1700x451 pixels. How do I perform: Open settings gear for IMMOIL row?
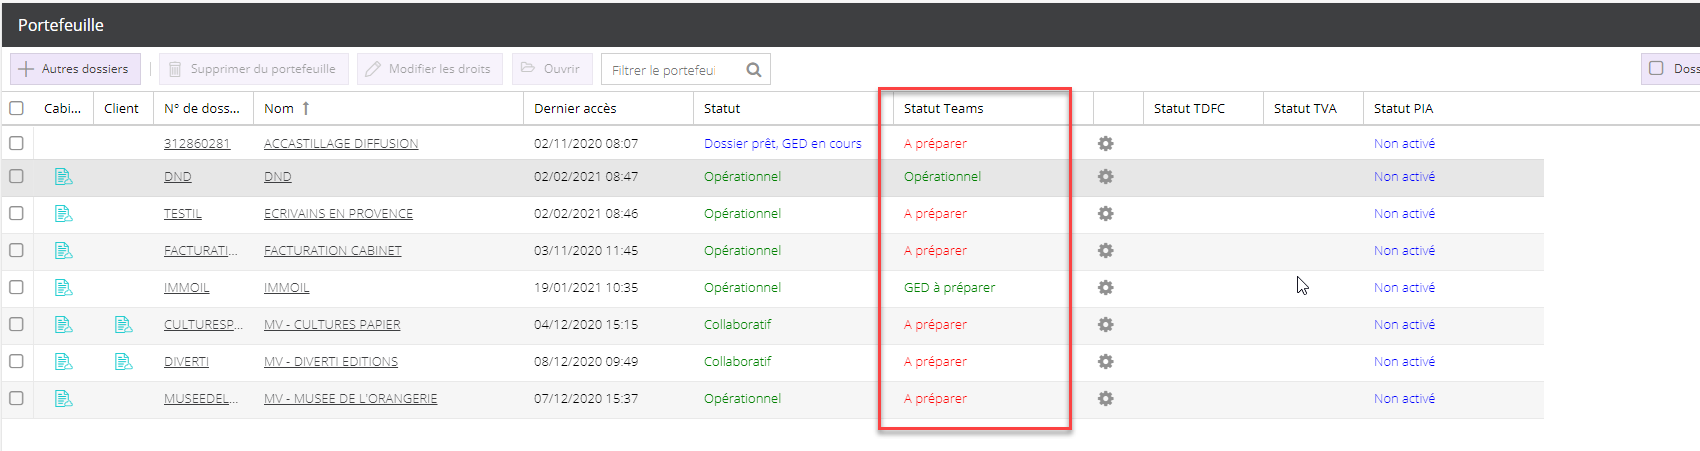[1105, 288]
